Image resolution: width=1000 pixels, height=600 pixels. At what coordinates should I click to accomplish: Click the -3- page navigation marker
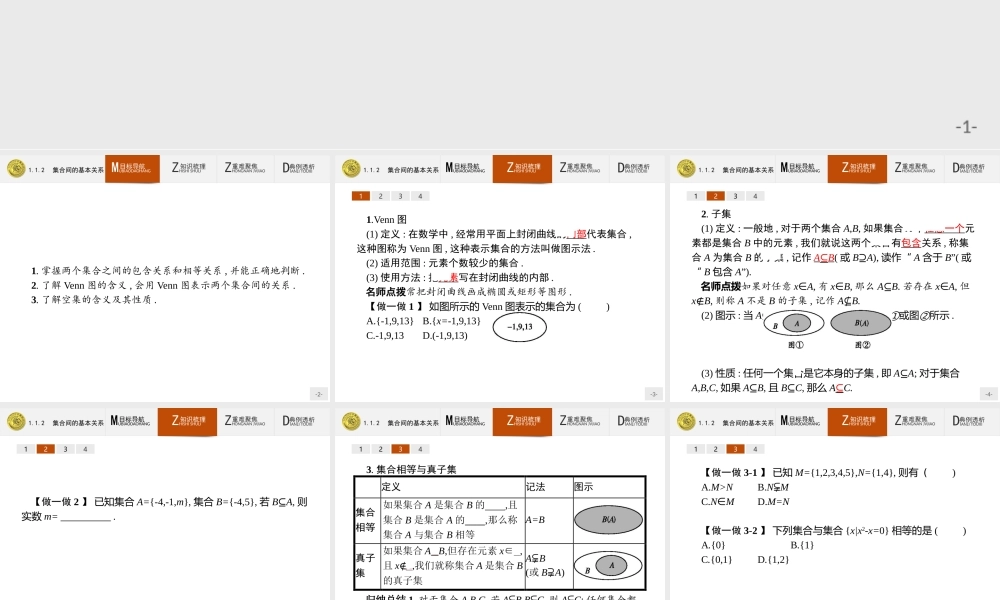(x=652, y=394)
